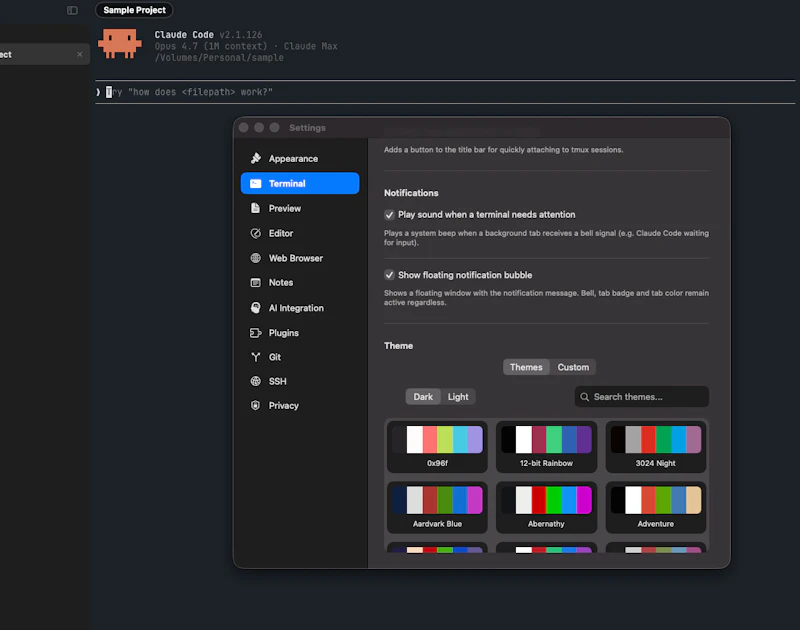
Task: Click the Search themes field
Action: [x=641, y=397]
